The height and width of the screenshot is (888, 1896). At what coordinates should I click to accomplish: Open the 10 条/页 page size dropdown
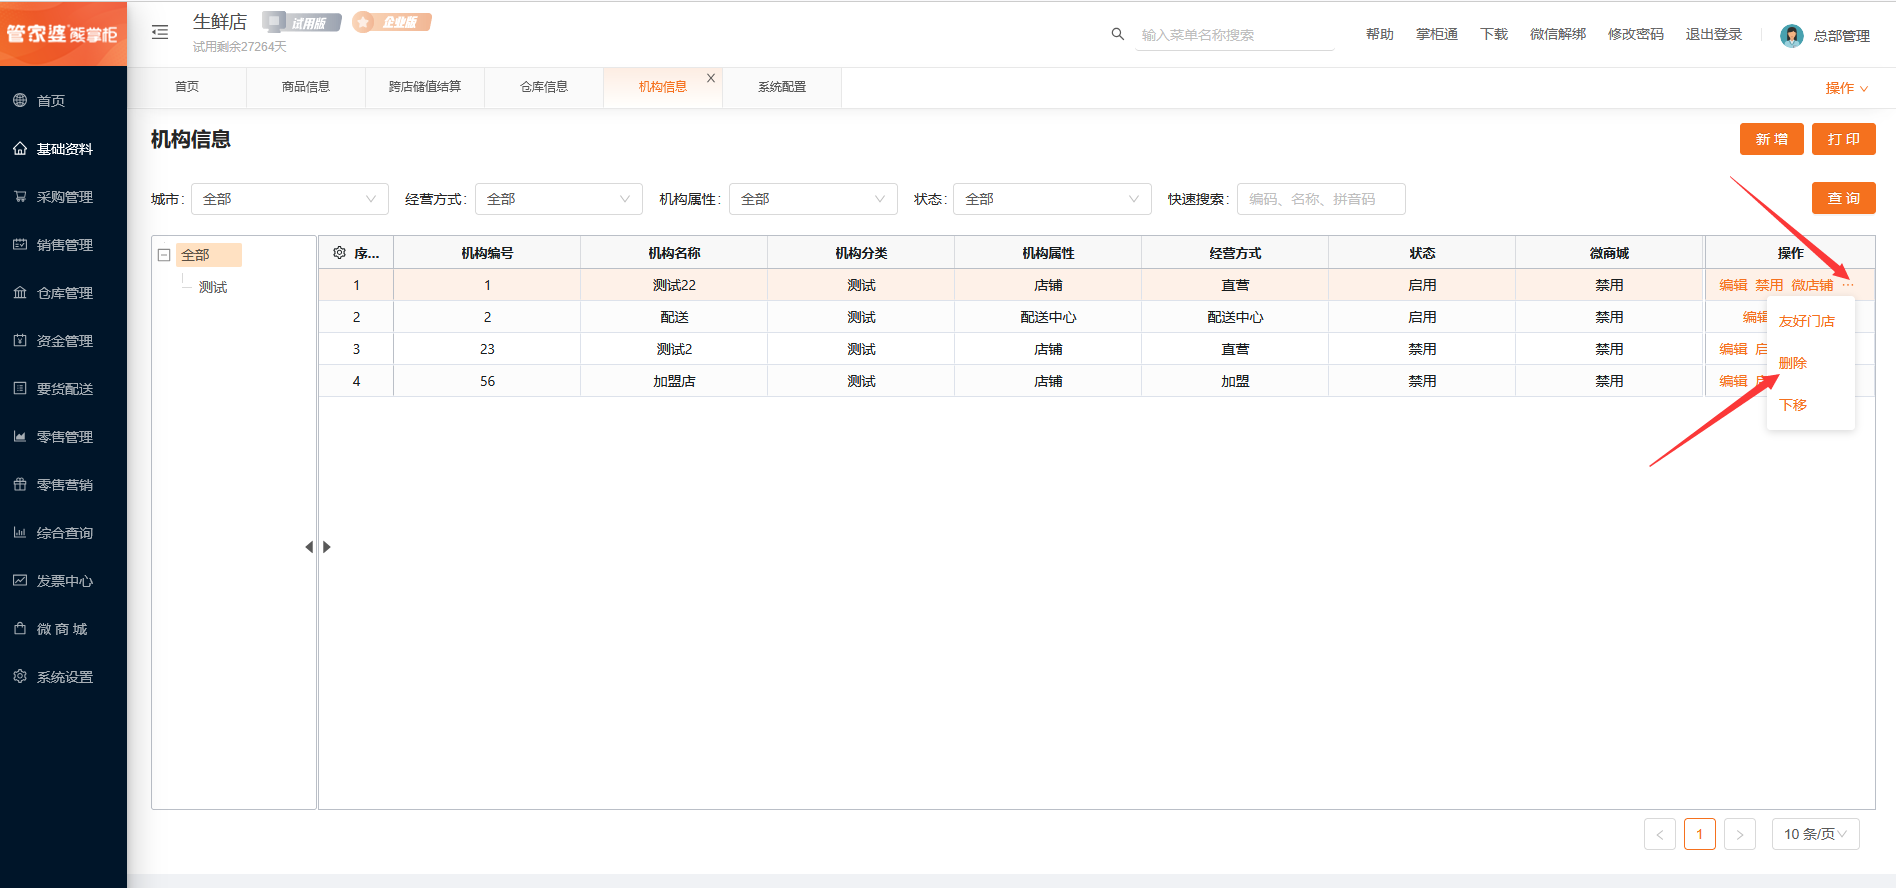click(1815, 834)
